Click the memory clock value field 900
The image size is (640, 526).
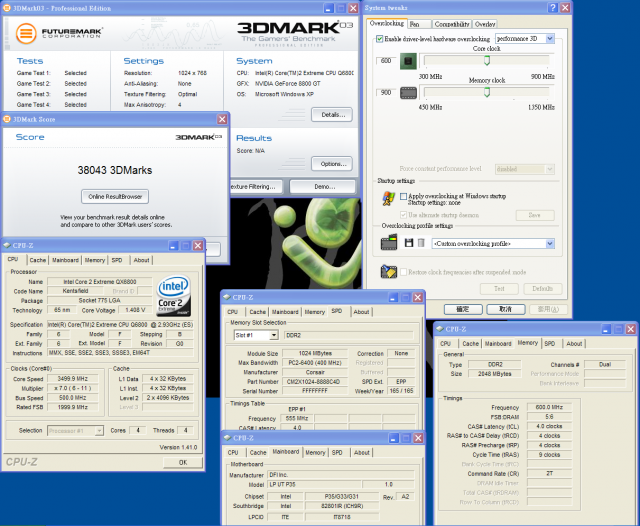point(386,93)
